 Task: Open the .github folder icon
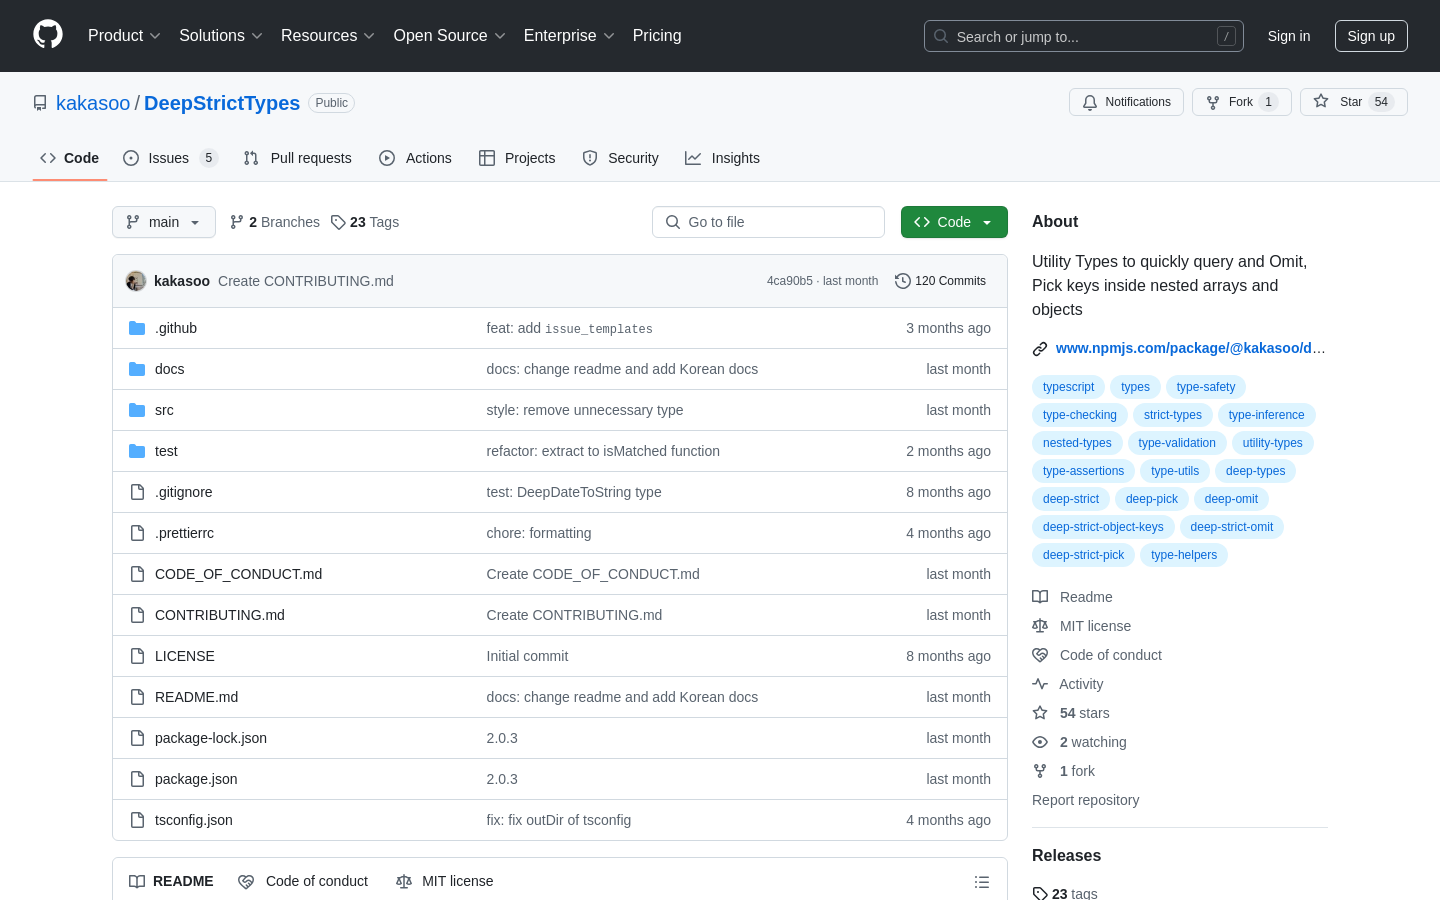[137, 328]
